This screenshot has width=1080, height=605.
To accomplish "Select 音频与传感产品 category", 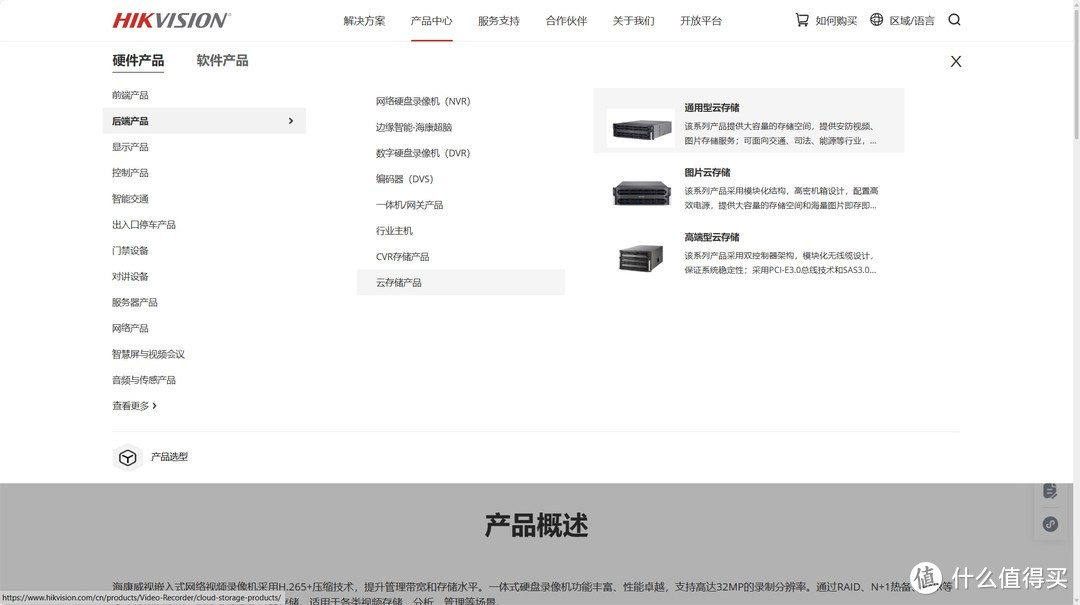I will [x=144, y=380].
